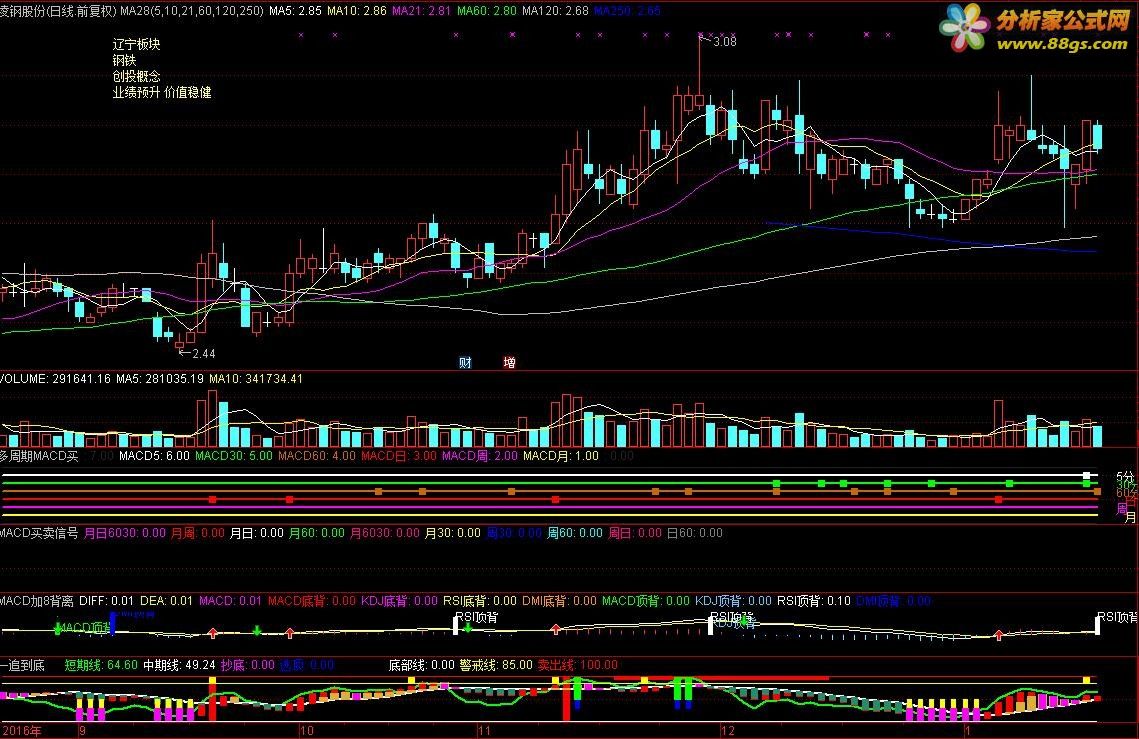
Task: Jump to month 12 on time axis
Action: tap(728, 730)
